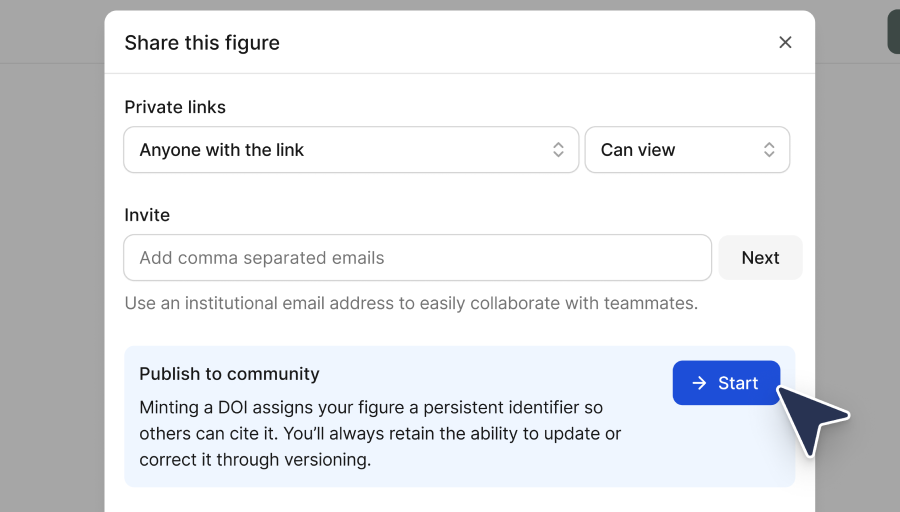Click the Publish to community heading
Image resolution: width=900 pixels, height=512 pixels.
point(229,374)
